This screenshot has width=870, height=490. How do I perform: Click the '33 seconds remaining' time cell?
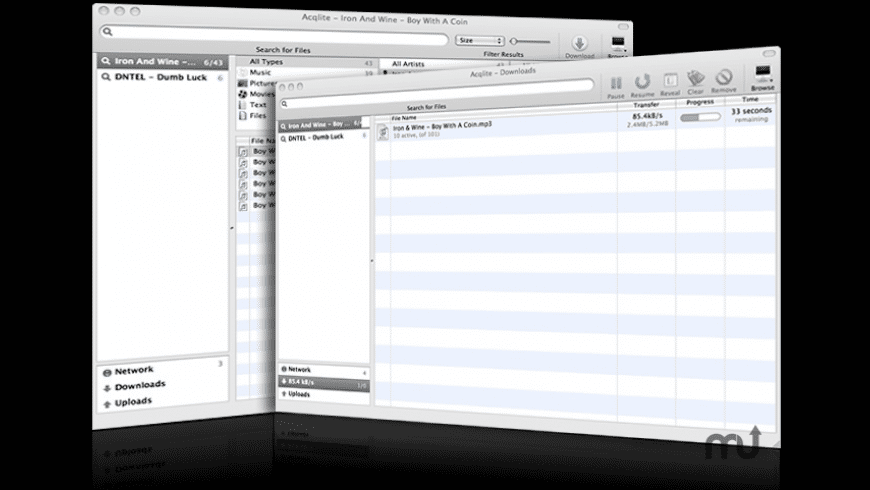pyautogui.click(x=751, y=115)
